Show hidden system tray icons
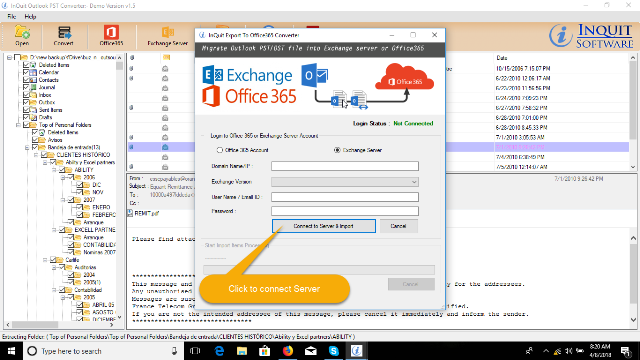The height and width of the screenshot is (360, 640). click(546, 351)
